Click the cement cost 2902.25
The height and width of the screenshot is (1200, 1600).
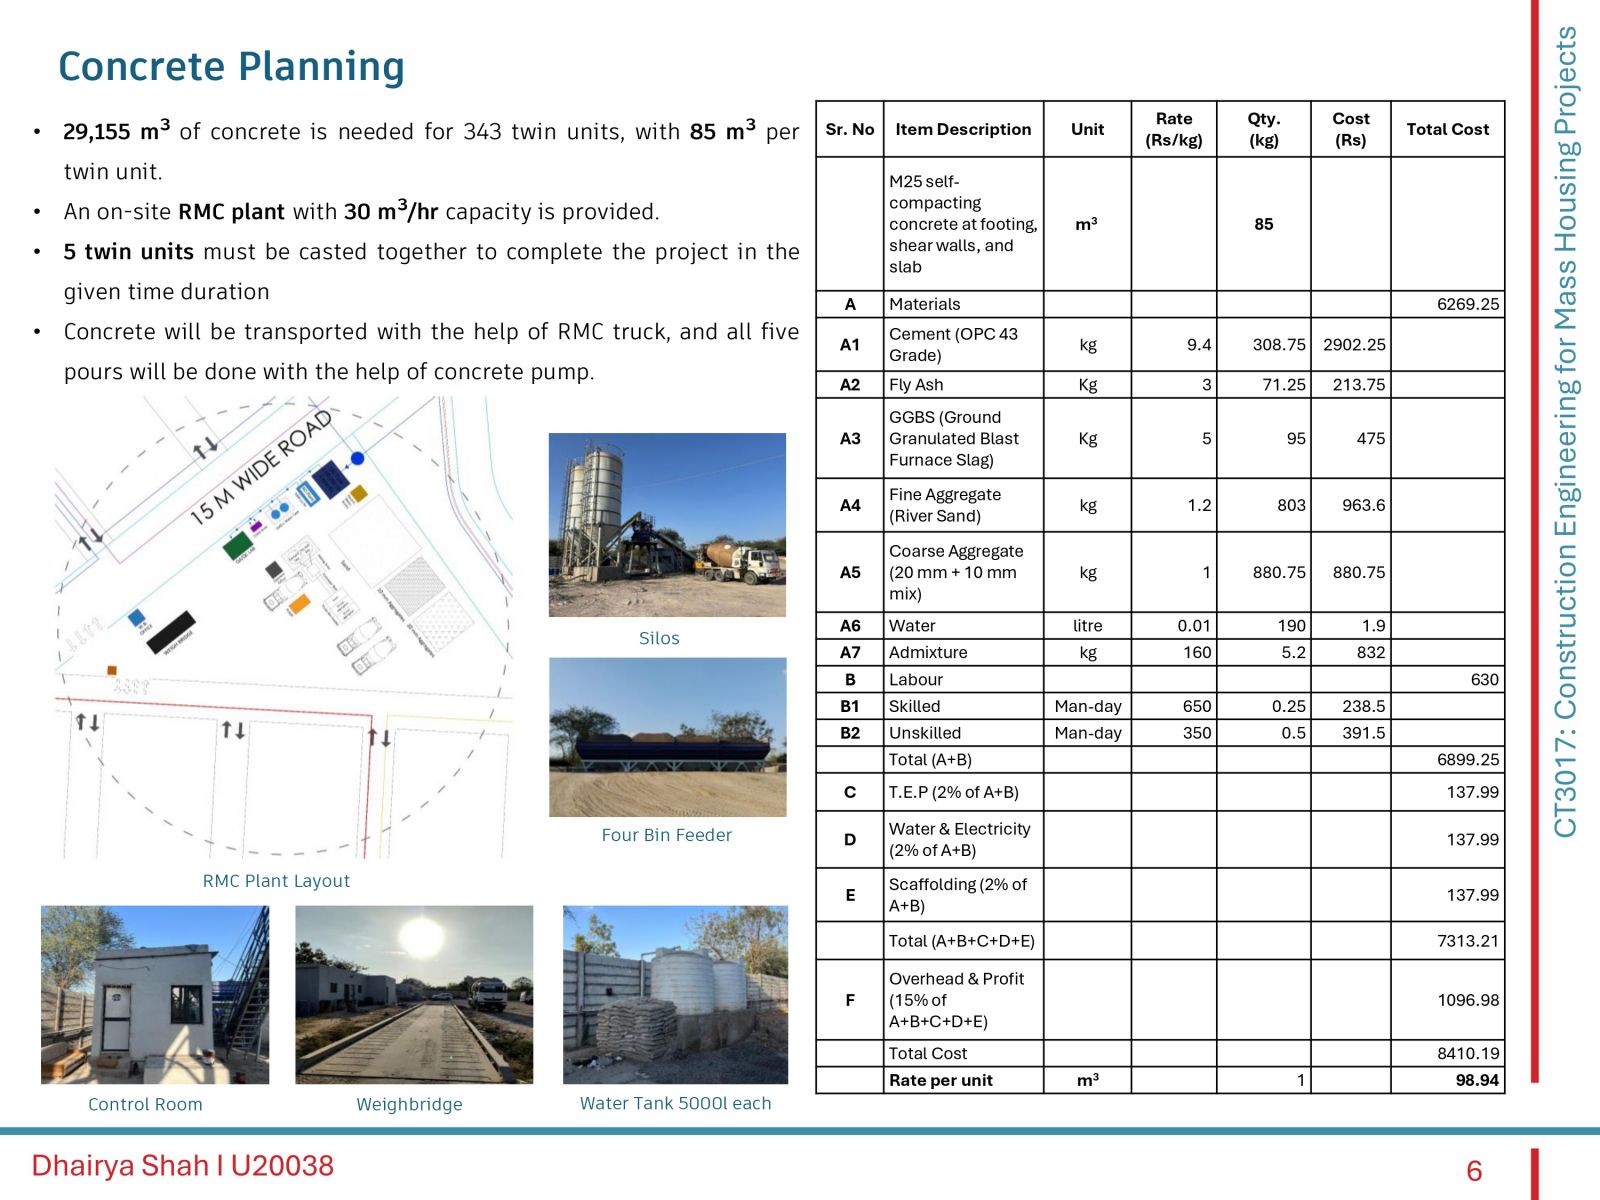point(1354,345)
